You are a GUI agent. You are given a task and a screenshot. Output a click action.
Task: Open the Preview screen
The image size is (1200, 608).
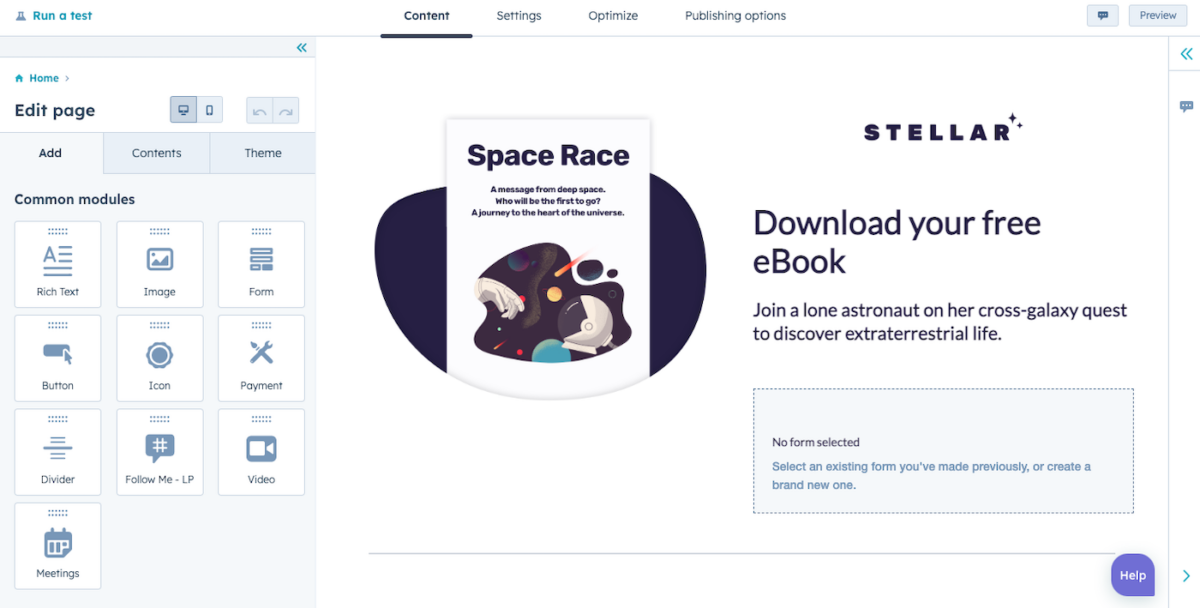(x=1157, y=15)
